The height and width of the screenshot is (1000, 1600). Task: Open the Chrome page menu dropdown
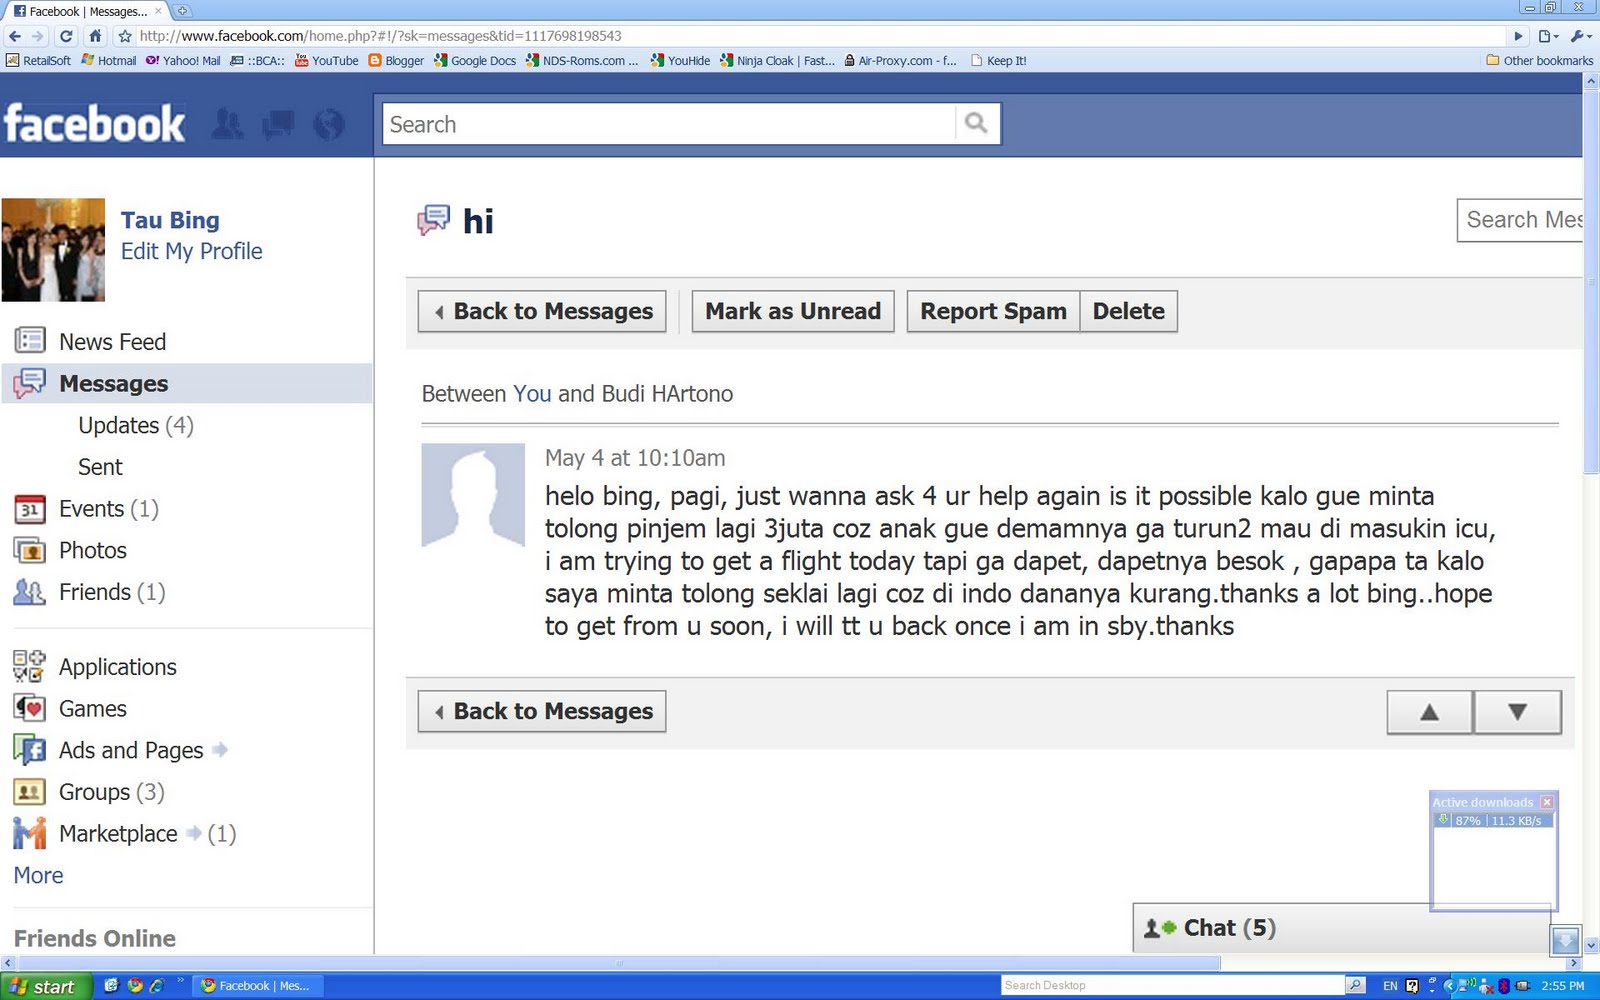[1548, 36]
